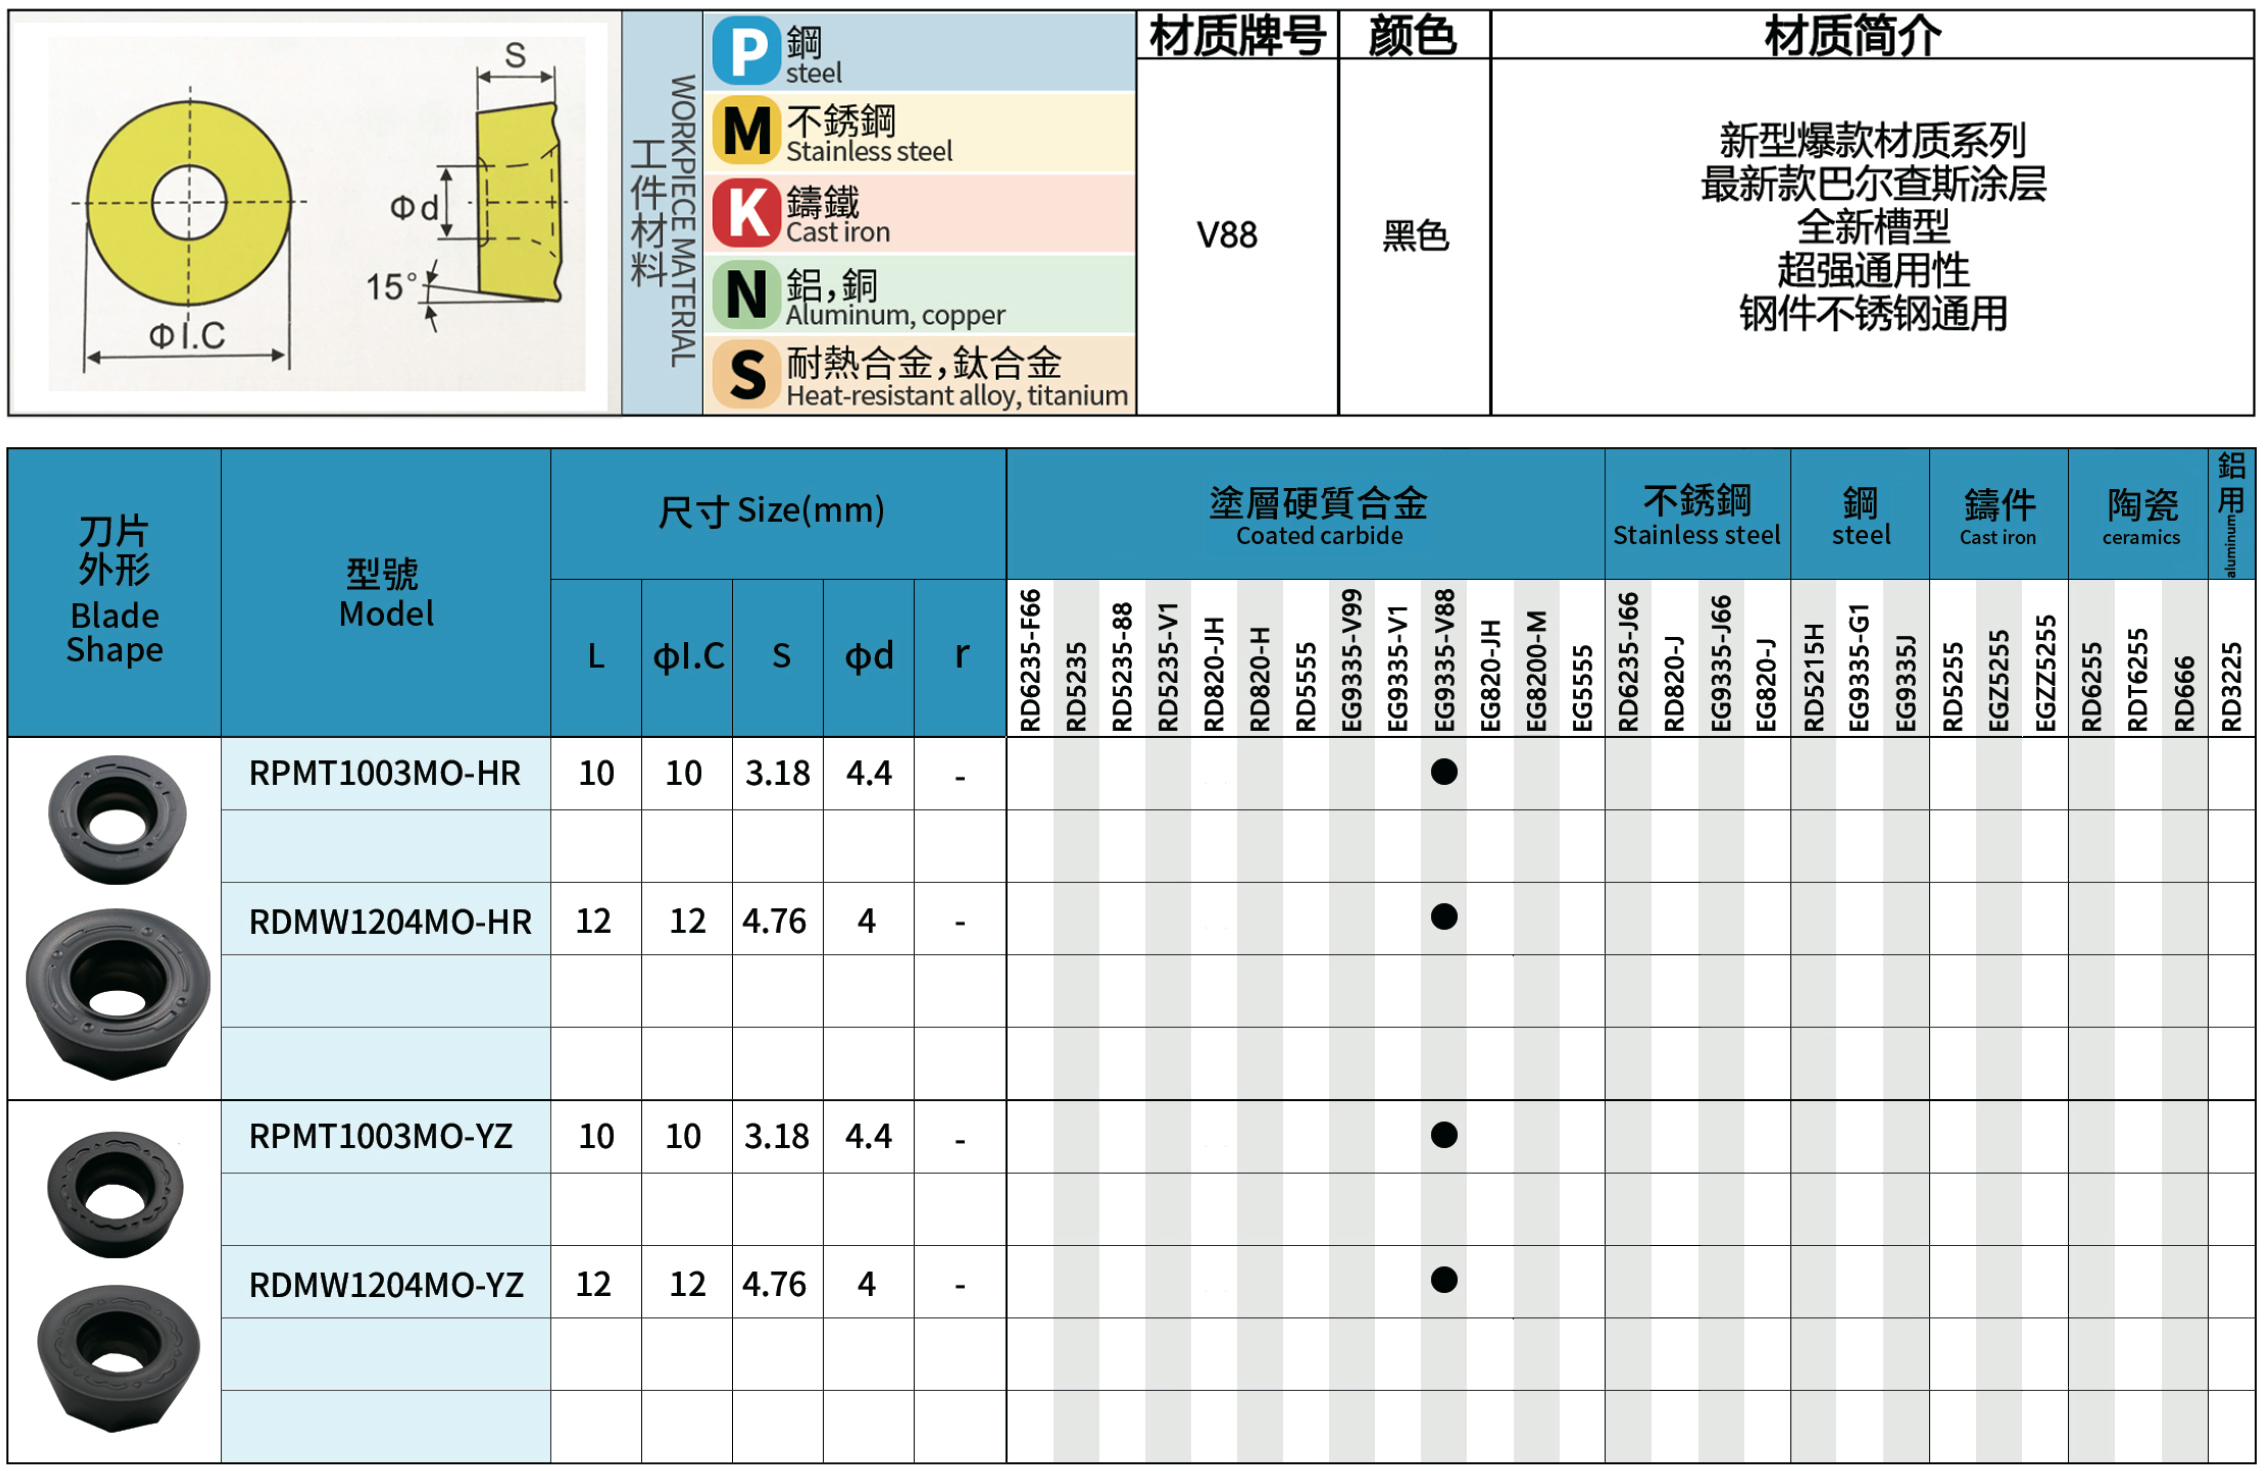The height and width of the screenshot is (1471, 2266).
Task: Click the yellow M stainless steel icon
Action: point(746,131)
